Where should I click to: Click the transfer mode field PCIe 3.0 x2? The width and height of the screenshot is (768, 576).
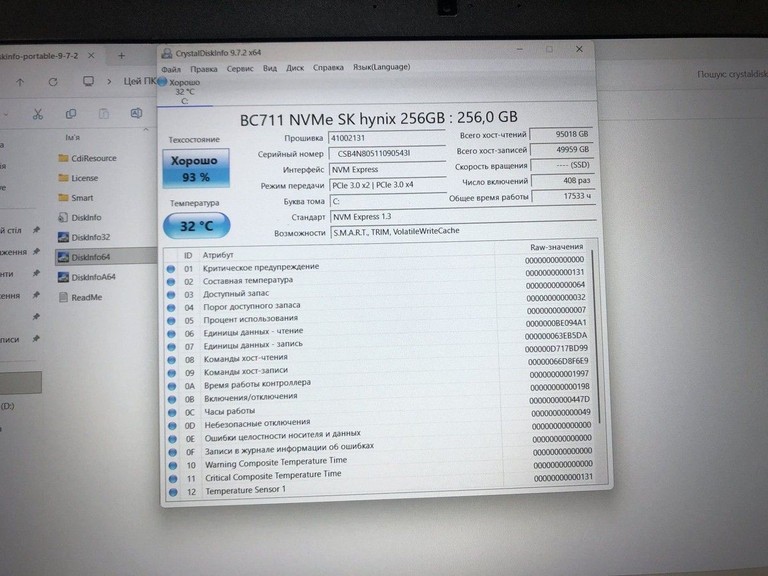tap(388, 185)
